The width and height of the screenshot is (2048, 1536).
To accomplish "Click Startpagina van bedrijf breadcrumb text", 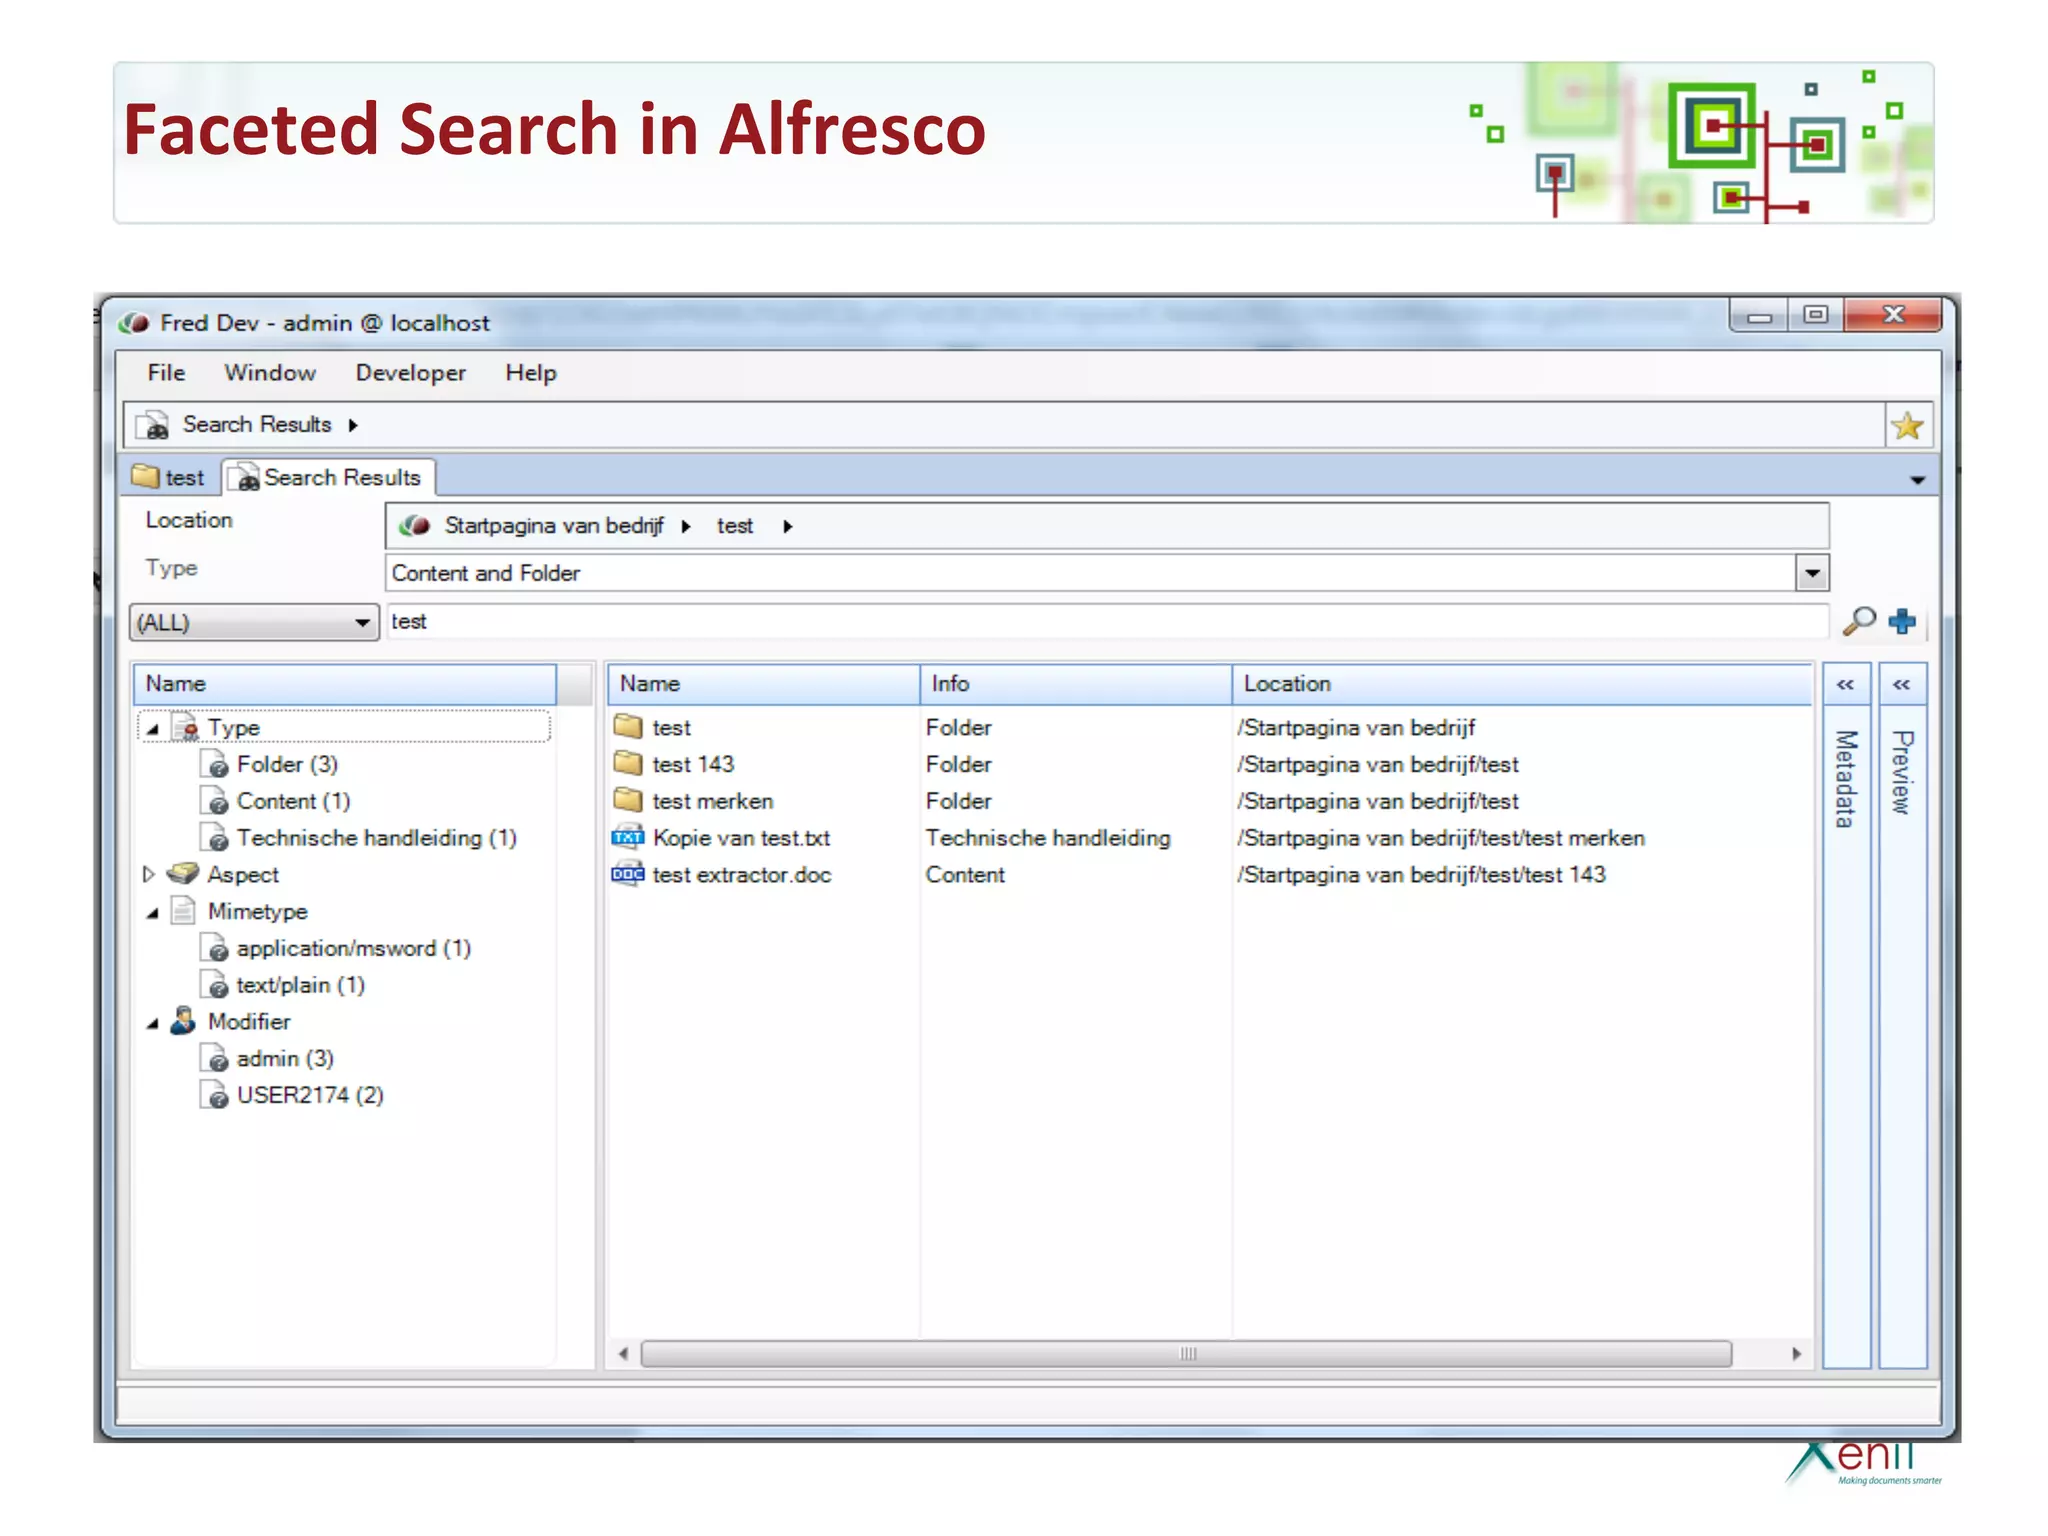I will [x=554, y=526].
